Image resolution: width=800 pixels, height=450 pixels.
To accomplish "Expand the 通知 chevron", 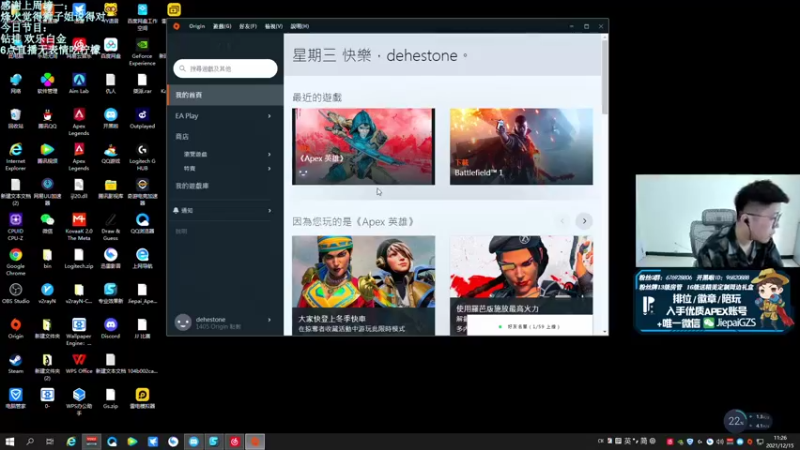I will click(x=269, y=210).
